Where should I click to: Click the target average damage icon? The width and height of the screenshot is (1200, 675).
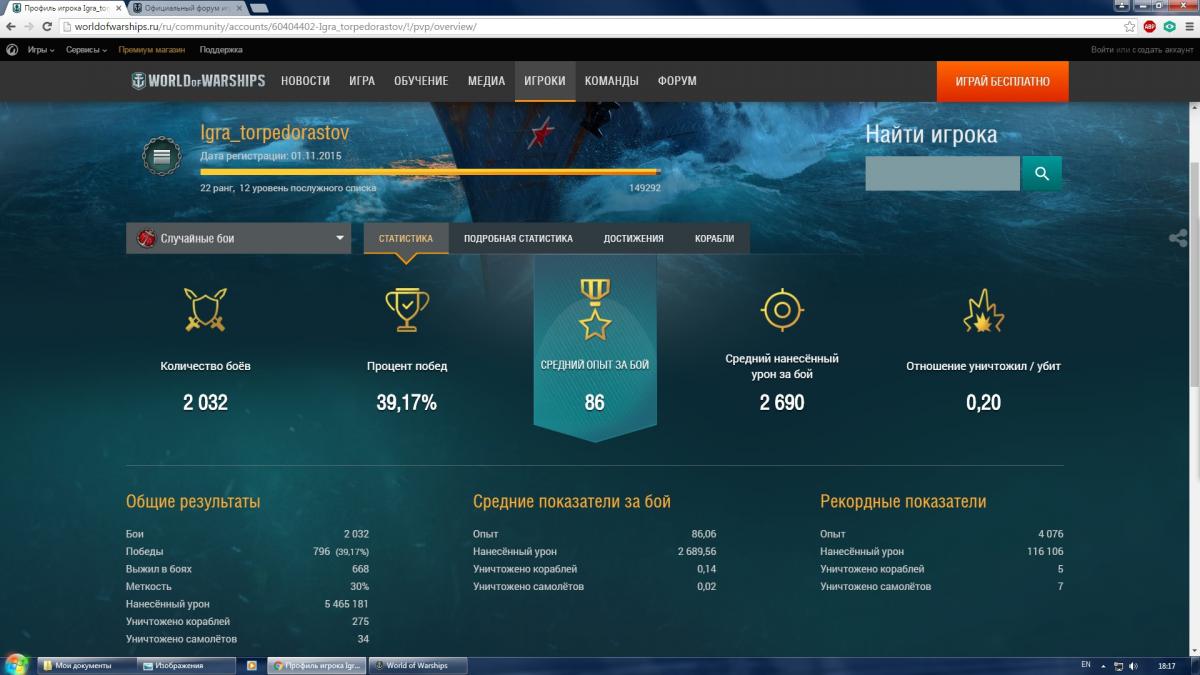click(x=782, y=309)
